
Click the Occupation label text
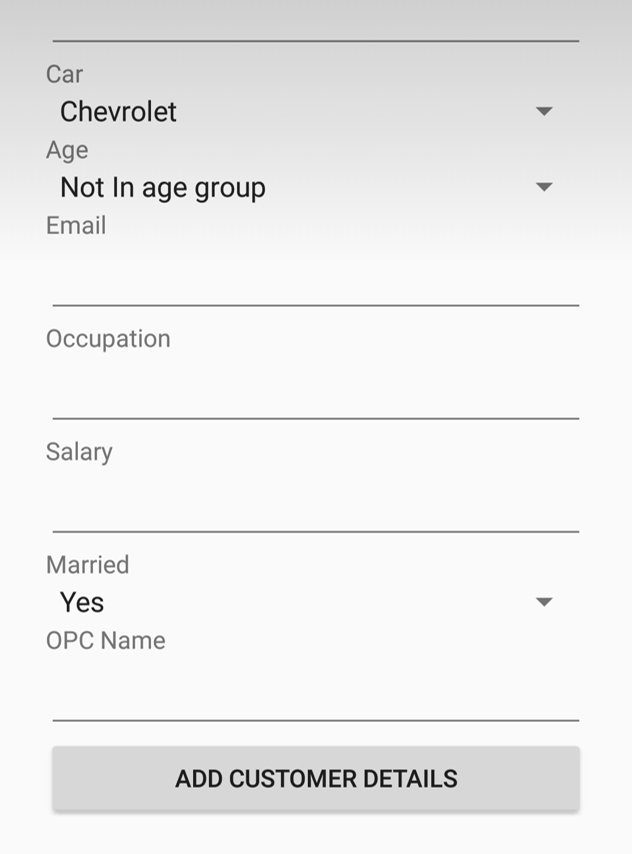(x=108, y=339)
